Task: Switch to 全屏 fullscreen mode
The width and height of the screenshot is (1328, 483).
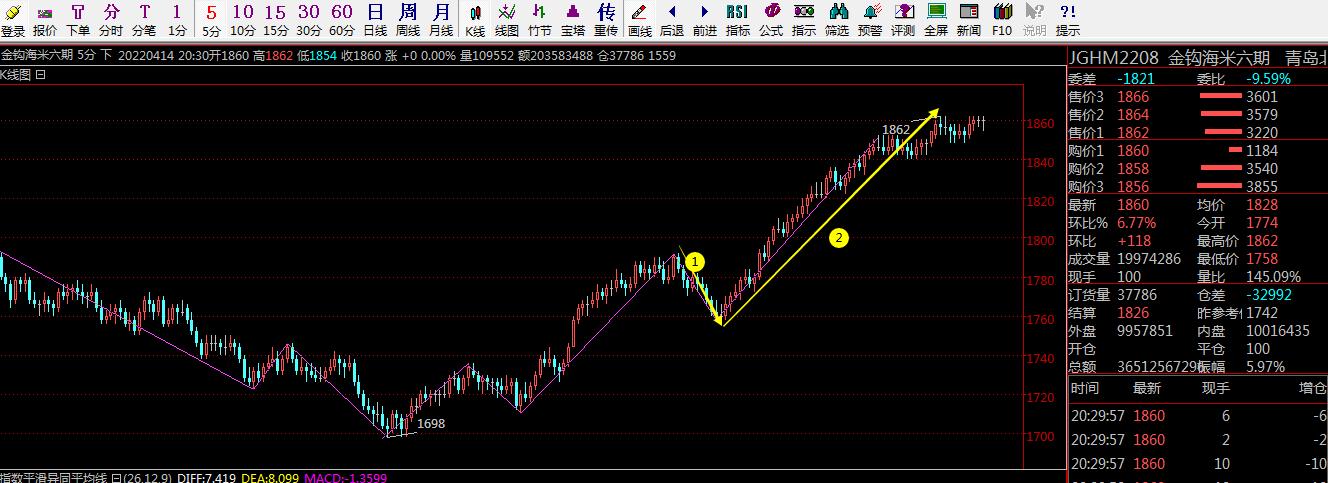Action: coord(936,19)
